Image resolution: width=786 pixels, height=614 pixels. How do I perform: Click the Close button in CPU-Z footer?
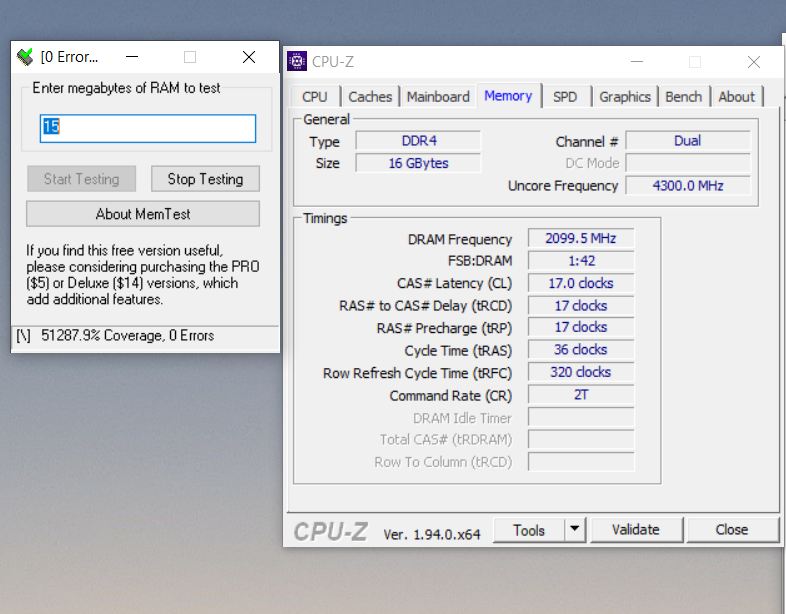tap(732, 530)
